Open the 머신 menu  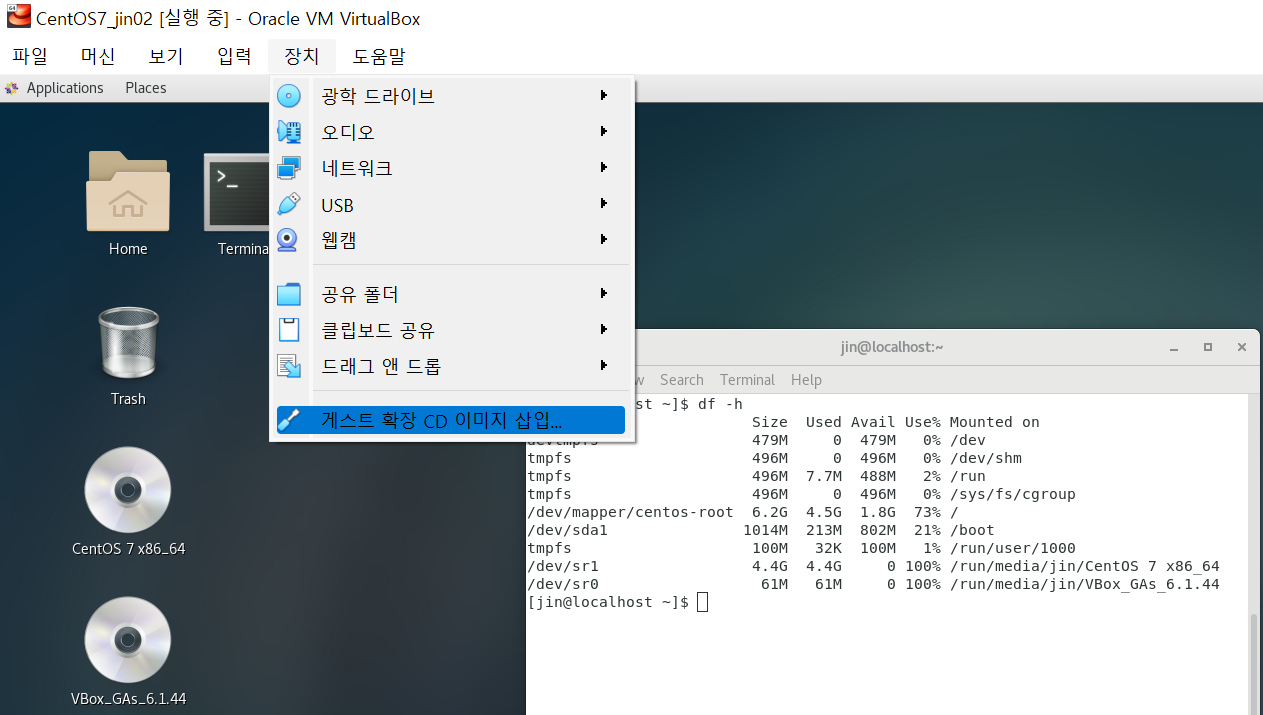click(98, 57)
